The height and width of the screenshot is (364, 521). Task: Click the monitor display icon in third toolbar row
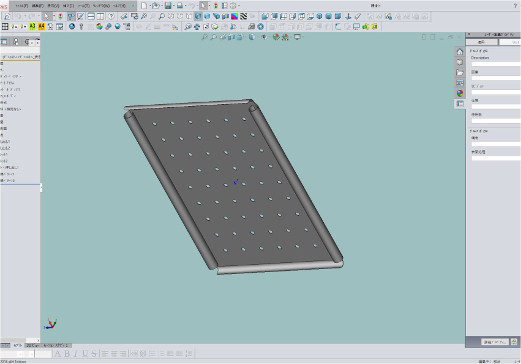pos(356,26)
